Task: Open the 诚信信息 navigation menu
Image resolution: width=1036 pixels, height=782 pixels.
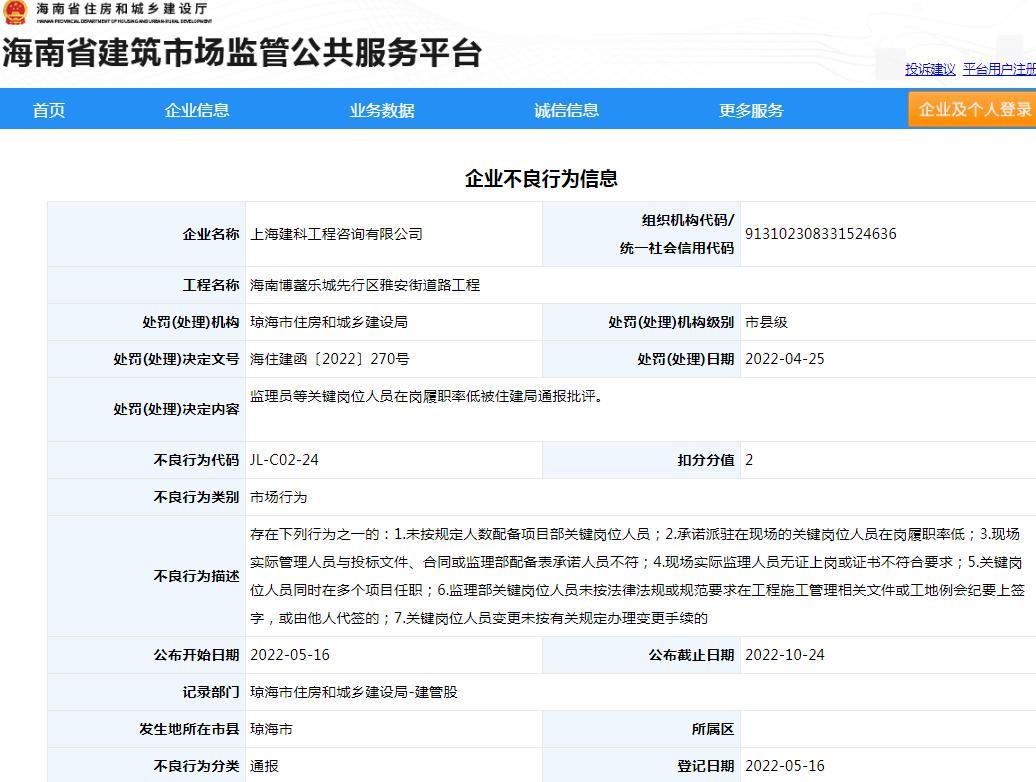Action: point(566,110)
